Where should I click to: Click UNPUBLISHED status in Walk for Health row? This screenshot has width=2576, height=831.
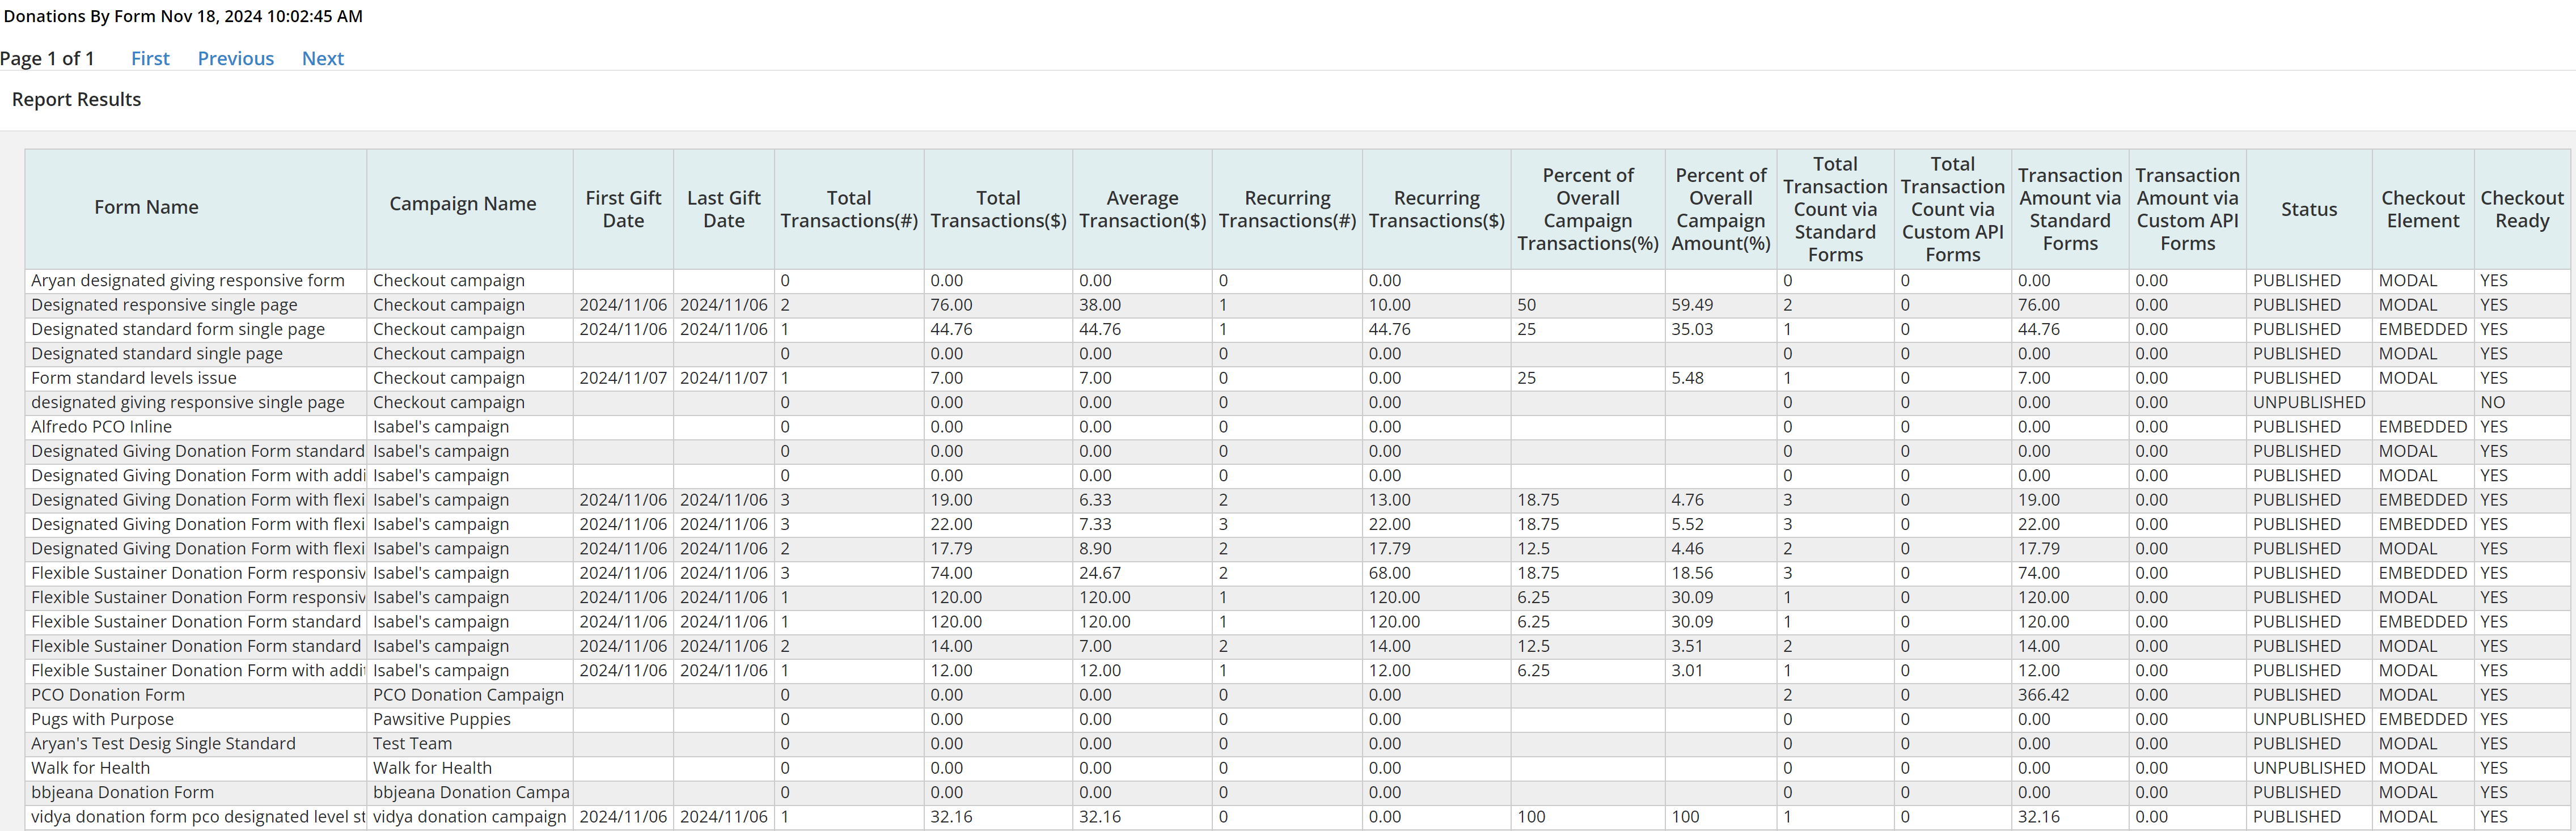click(2309, 768)
